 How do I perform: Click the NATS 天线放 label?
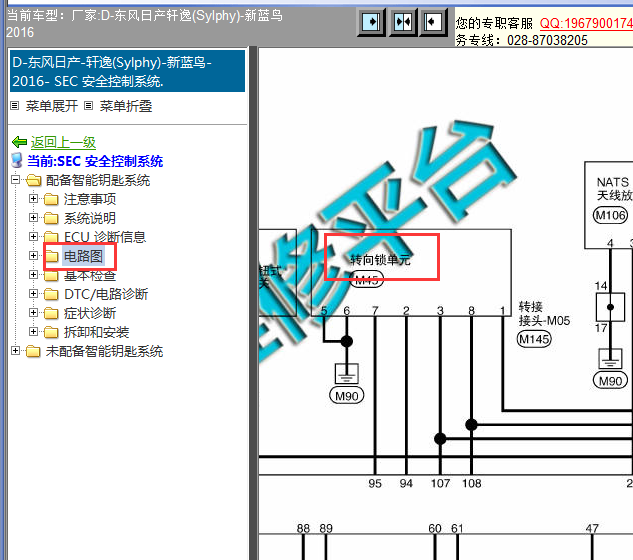point(614,189)
